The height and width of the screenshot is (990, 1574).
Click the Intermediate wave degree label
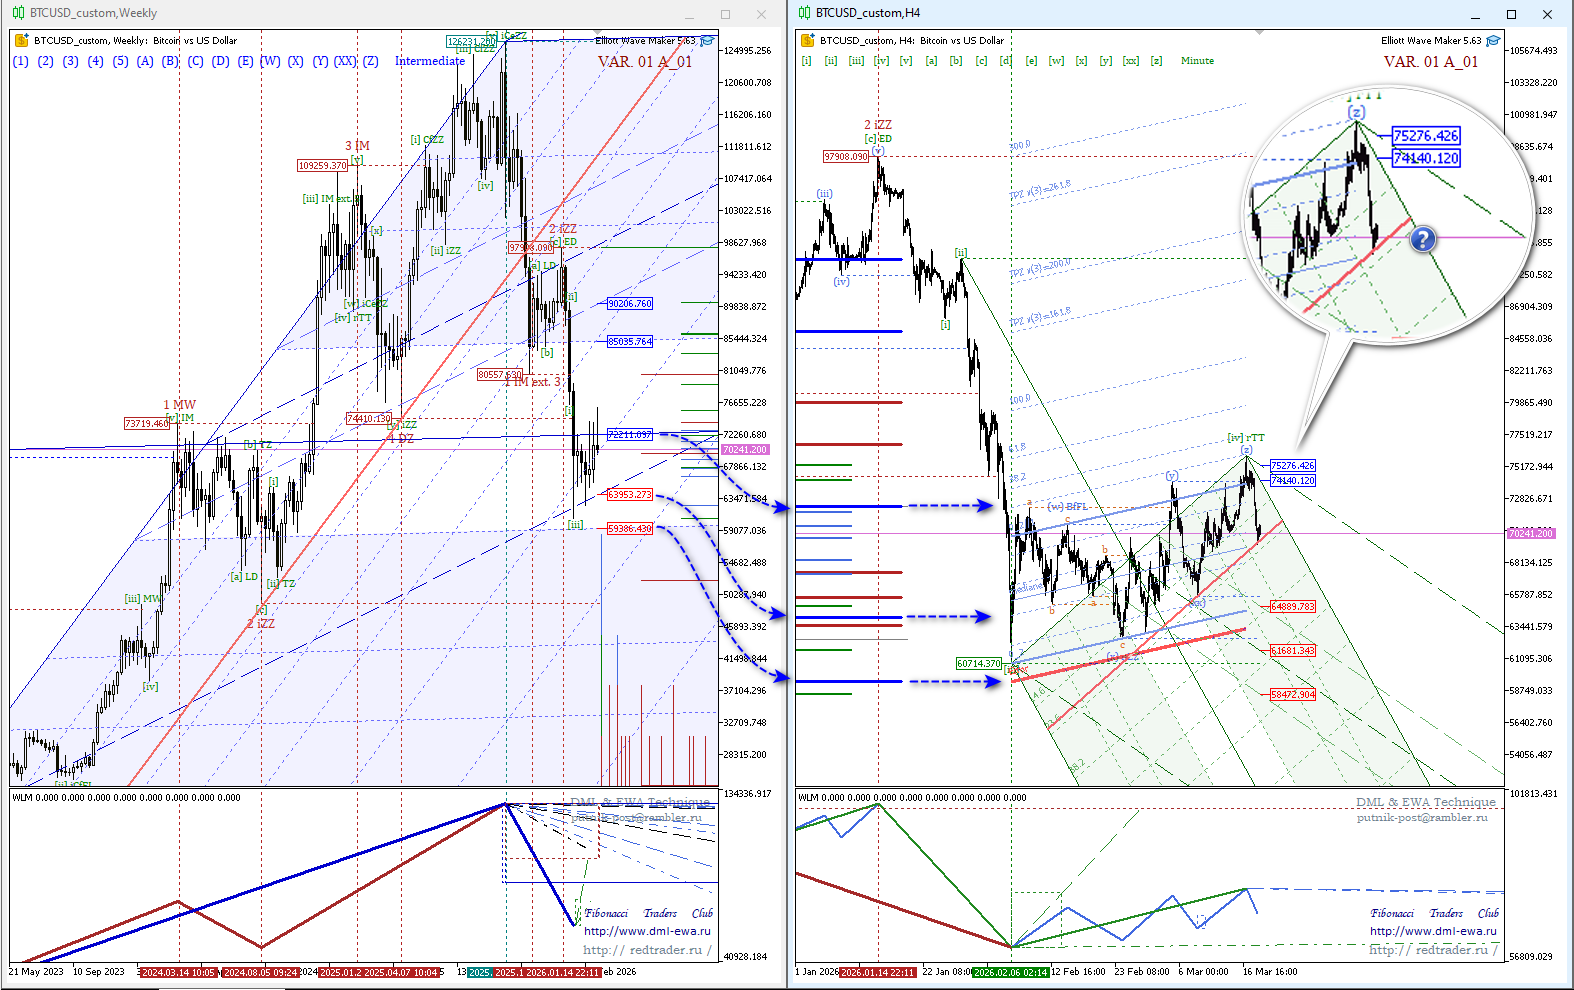tap(429, 61)
